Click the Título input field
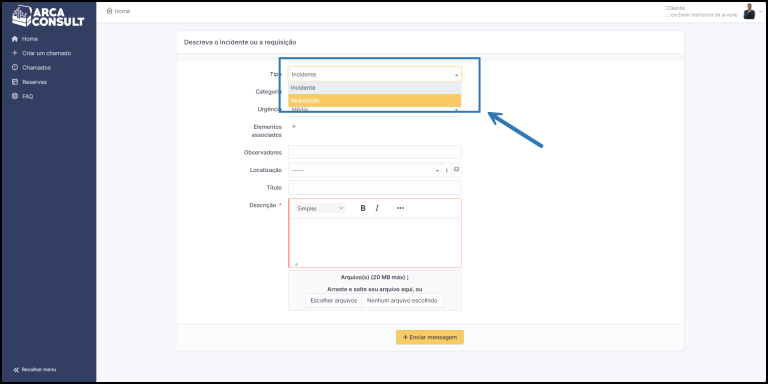The height and width of the screenshot is (384, 768). pyautogui.click(x=375, y=188)
